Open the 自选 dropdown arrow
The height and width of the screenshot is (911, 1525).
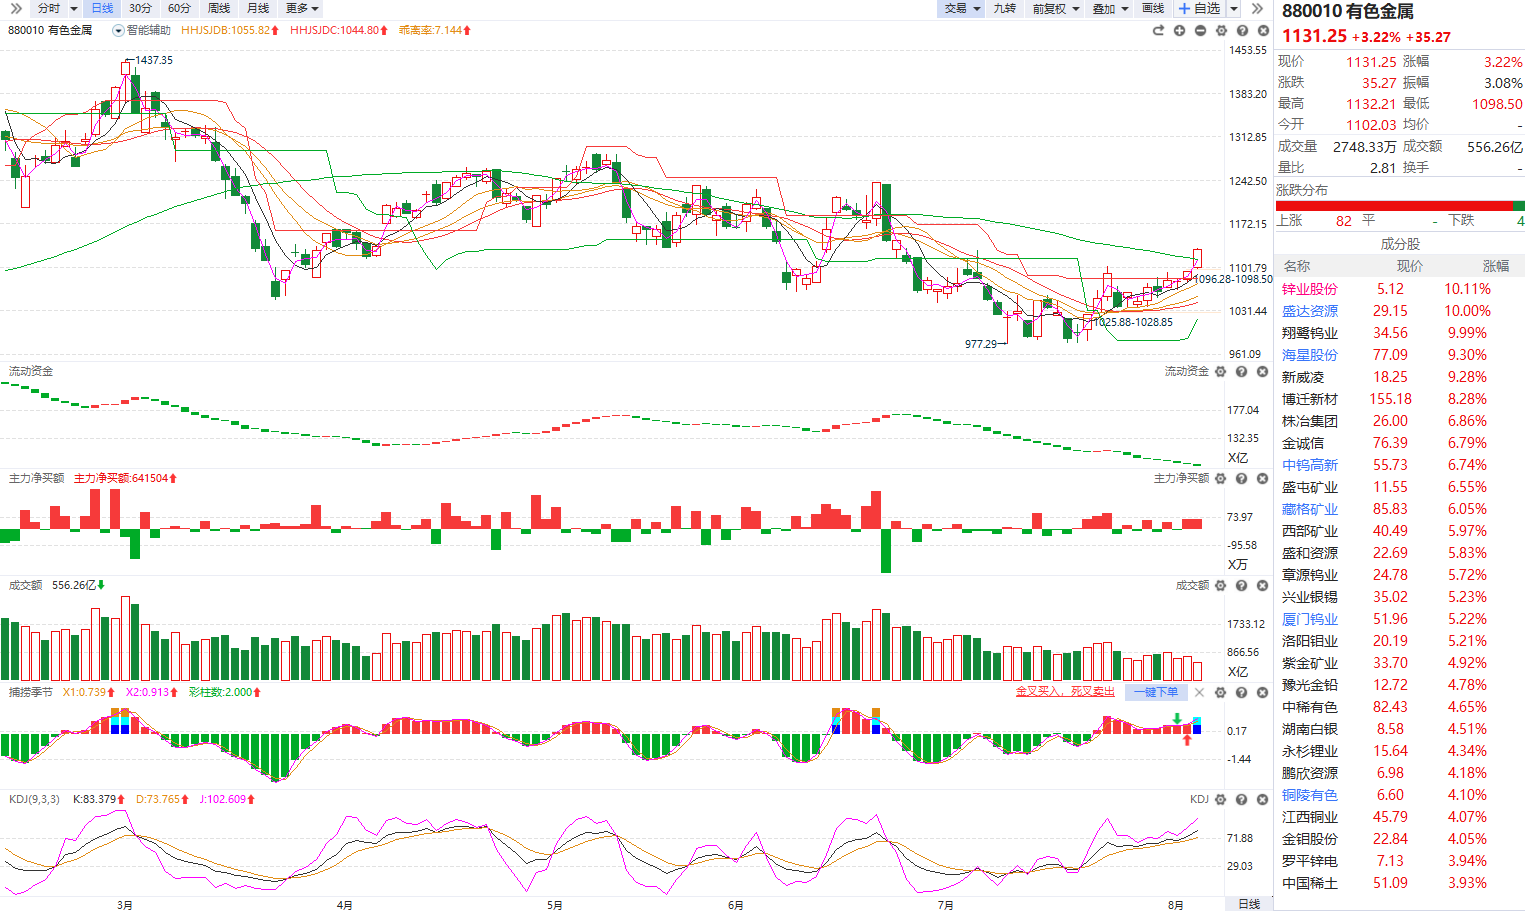(1234, 8)
